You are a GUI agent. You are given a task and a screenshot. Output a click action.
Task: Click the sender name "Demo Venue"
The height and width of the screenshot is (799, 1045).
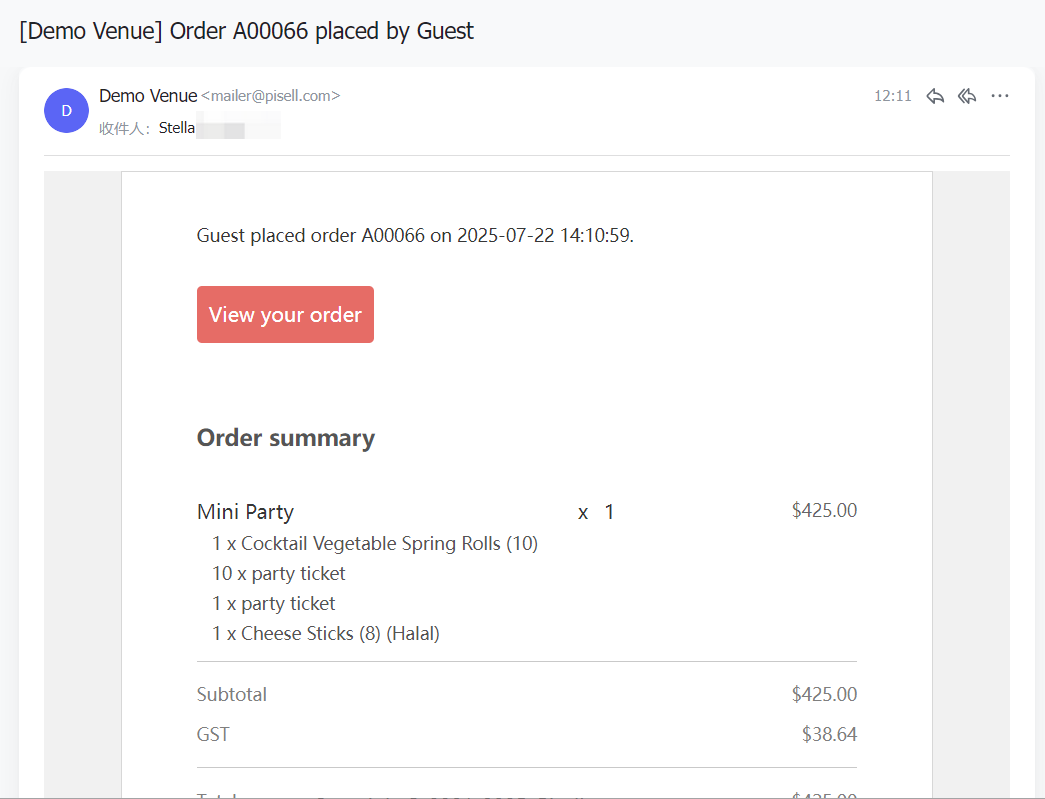click(x=148, y=96)
